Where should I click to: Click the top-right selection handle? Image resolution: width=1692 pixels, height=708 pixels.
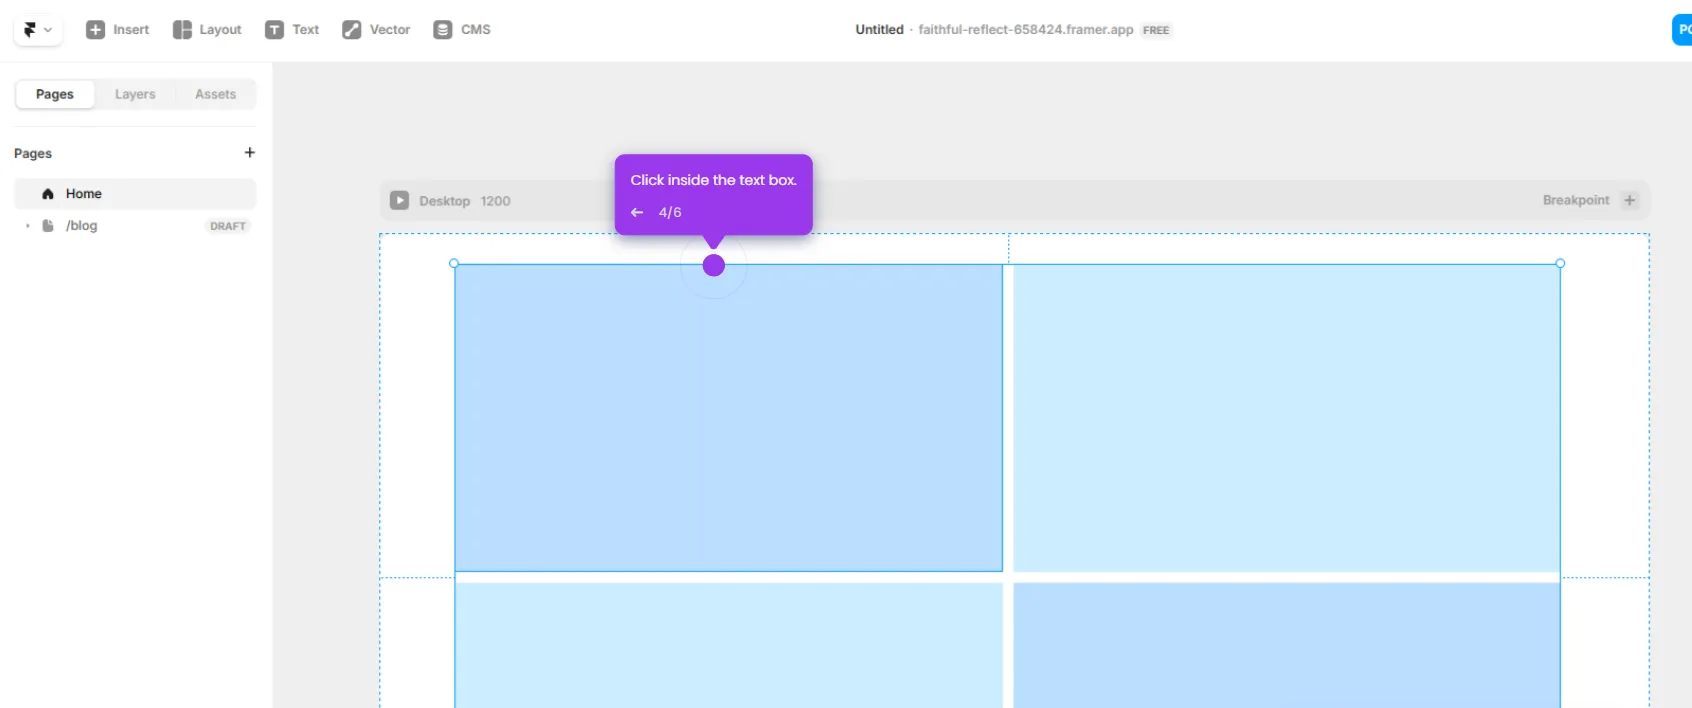pos(1560,263)
